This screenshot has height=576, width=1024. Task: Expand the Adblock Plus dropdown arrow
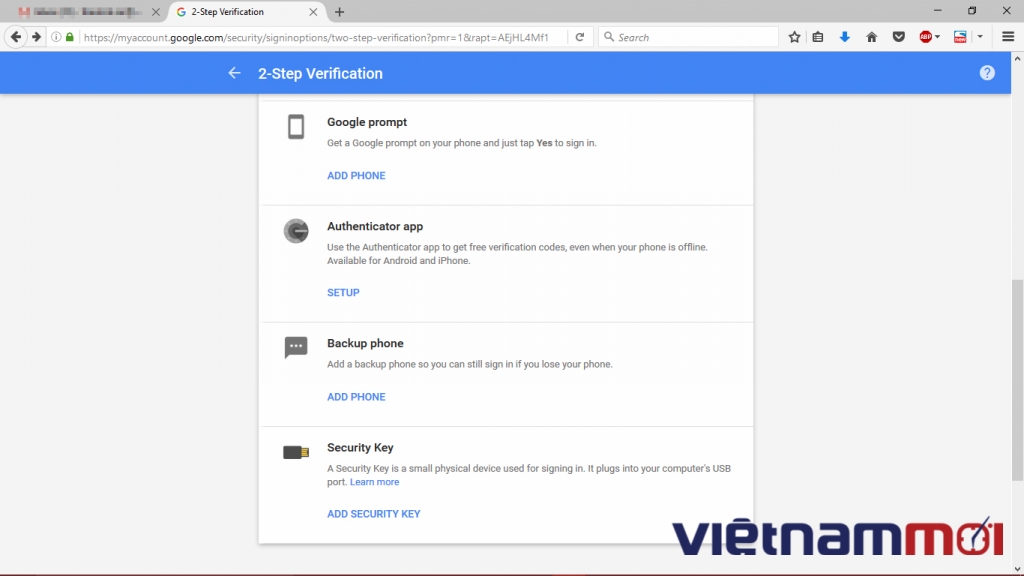(938, 37)
